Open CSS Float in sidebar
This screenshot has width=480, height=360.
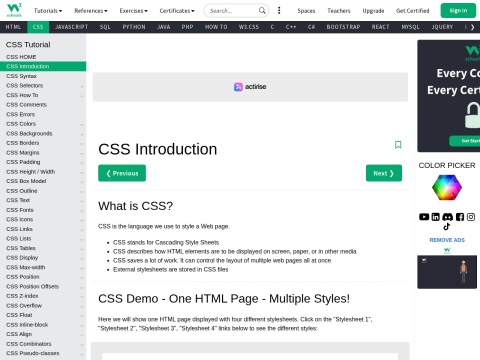[43, 315]
